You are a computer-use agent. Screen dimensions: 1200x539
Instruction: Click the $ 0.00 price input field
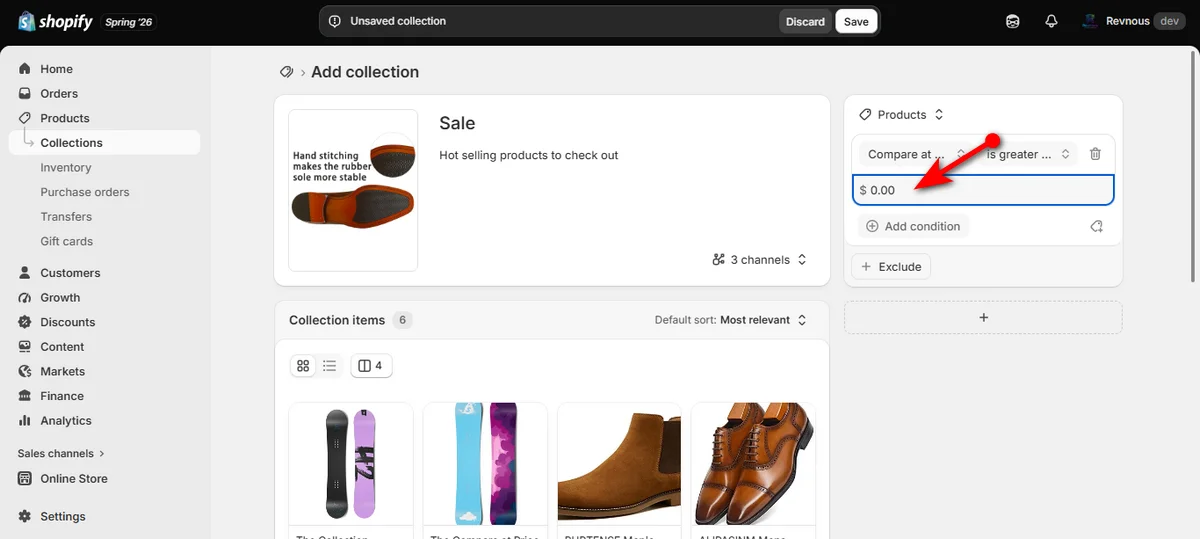983,190
